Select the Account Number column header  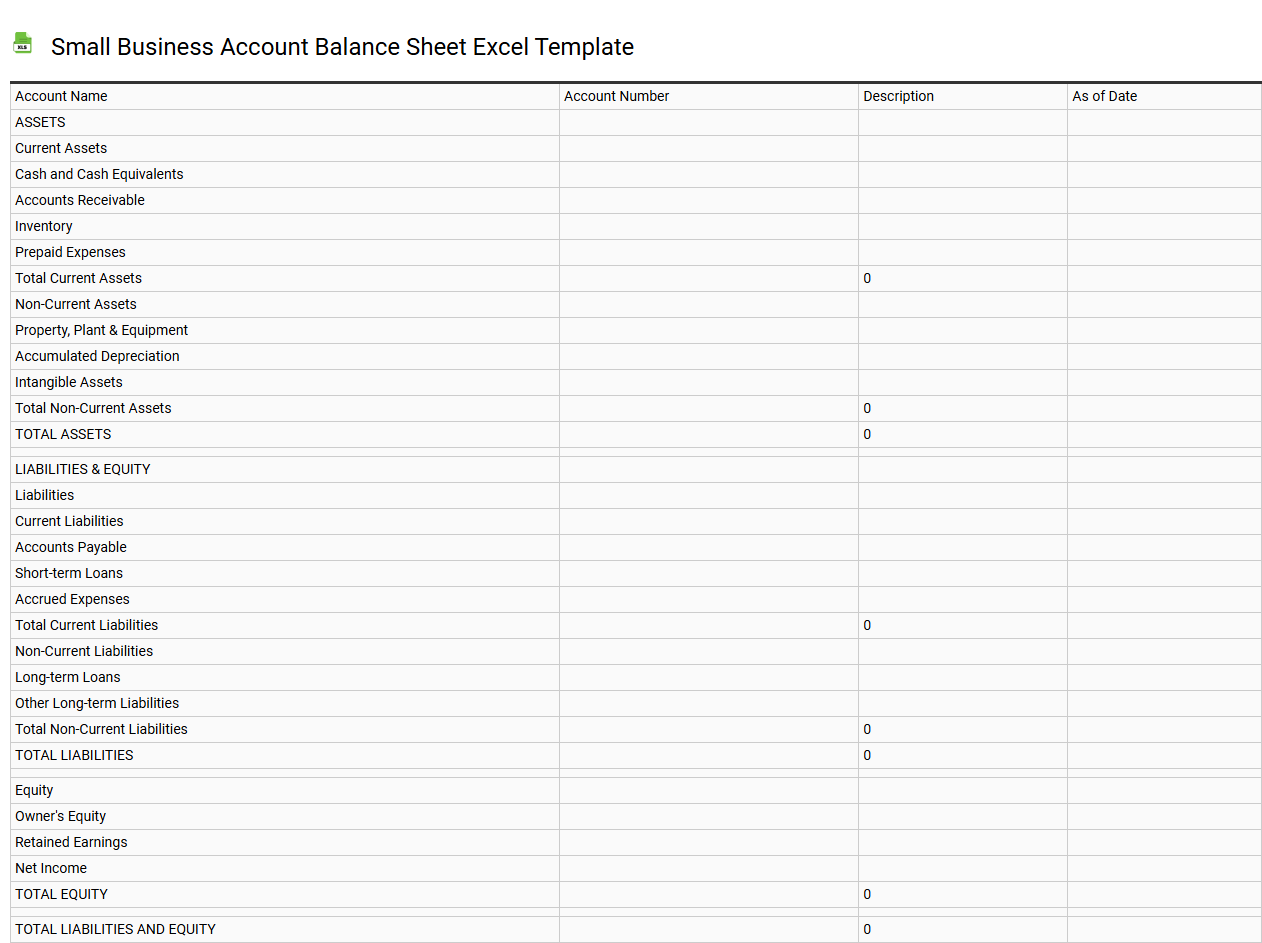click(x=616, y=96)
